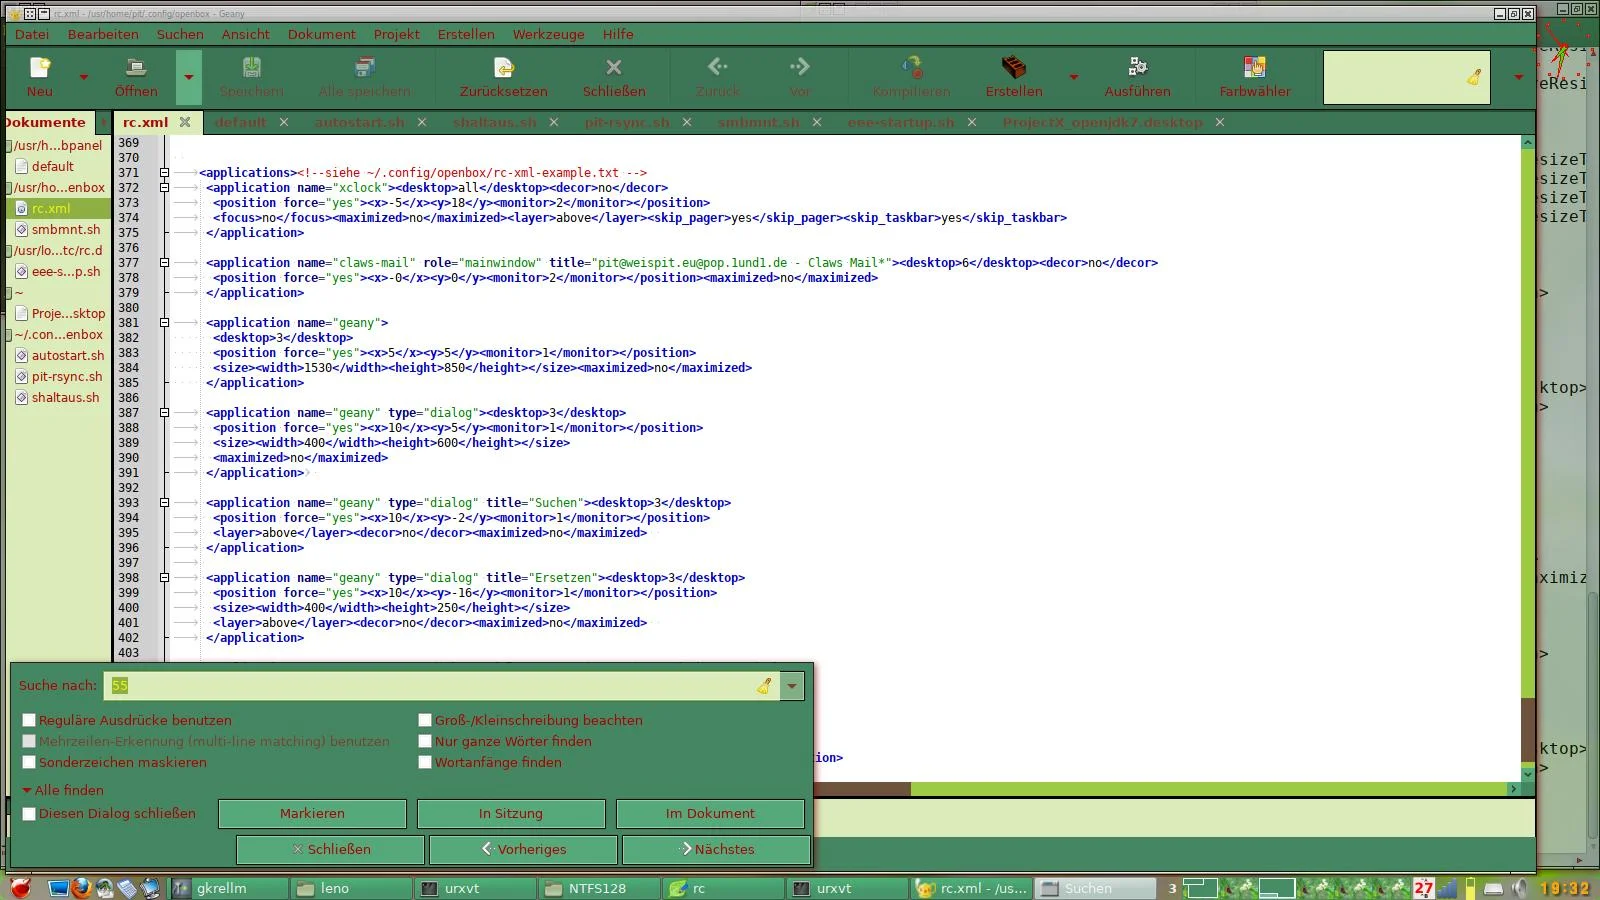Viewport: 1600px width, 900px height.
Task: Close the rc.xml tab with its X
Action: (x=185, y=122)
